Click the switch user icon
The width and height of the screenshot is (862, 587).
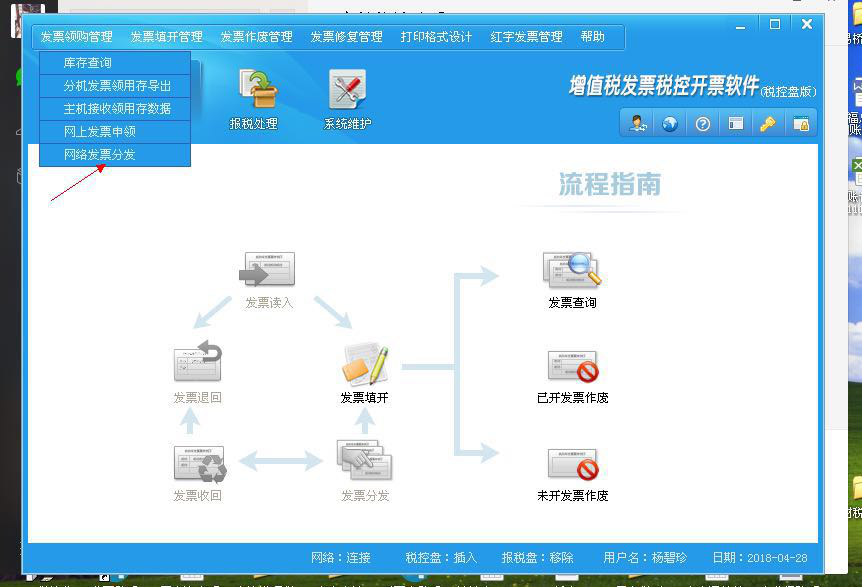coord(636,124)
